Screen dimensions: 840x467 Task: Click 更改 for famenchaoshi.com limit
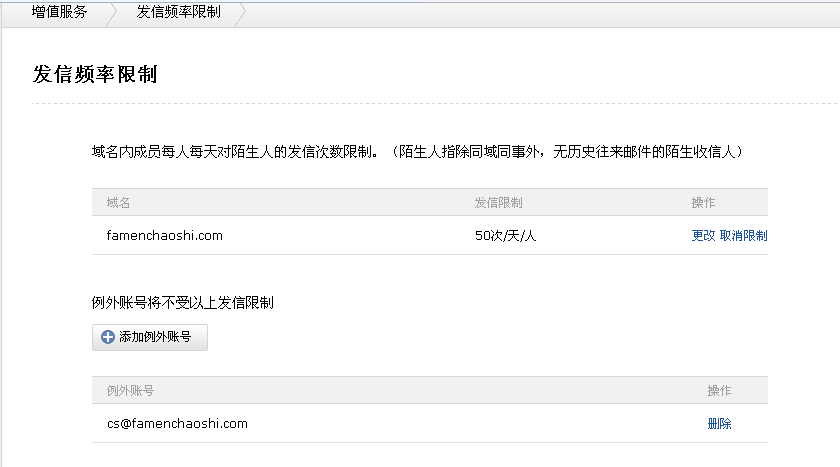703,236
